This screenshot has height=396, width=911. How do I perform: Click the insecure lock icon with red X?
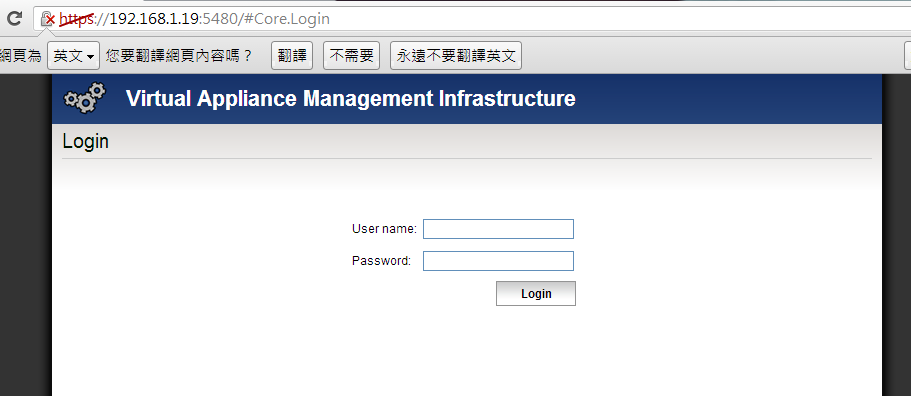click(48, 19)
